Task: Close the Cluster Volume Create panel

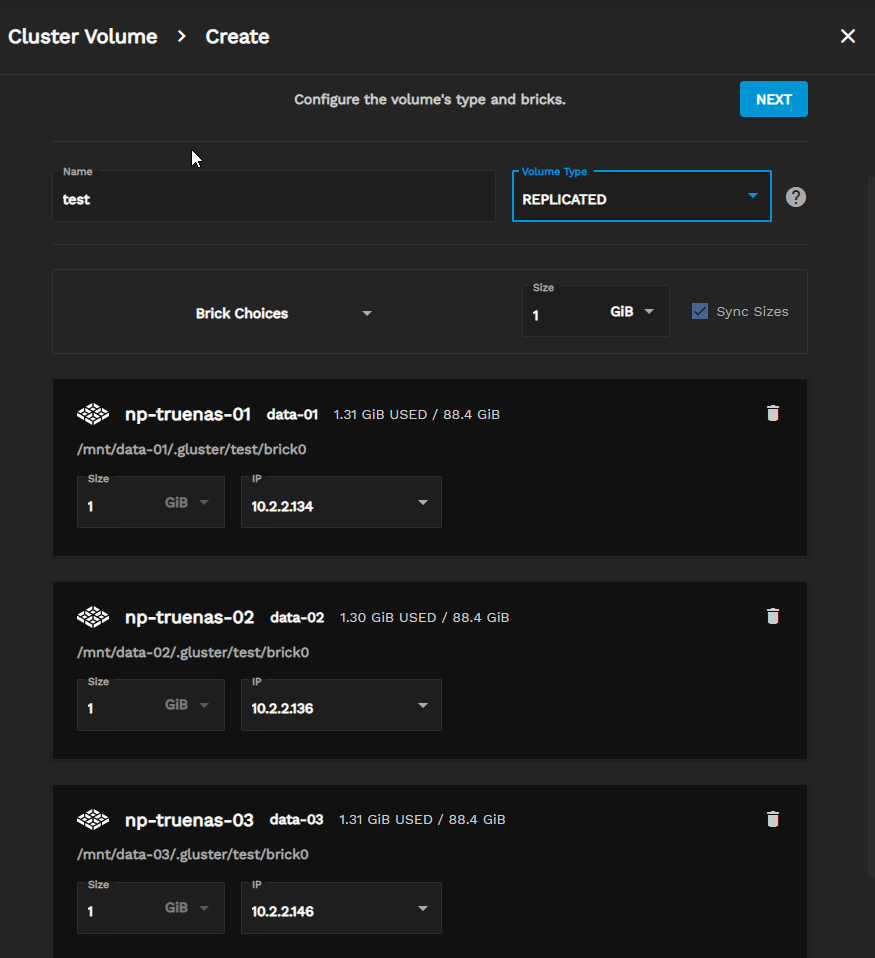Action: pos(847,37)
